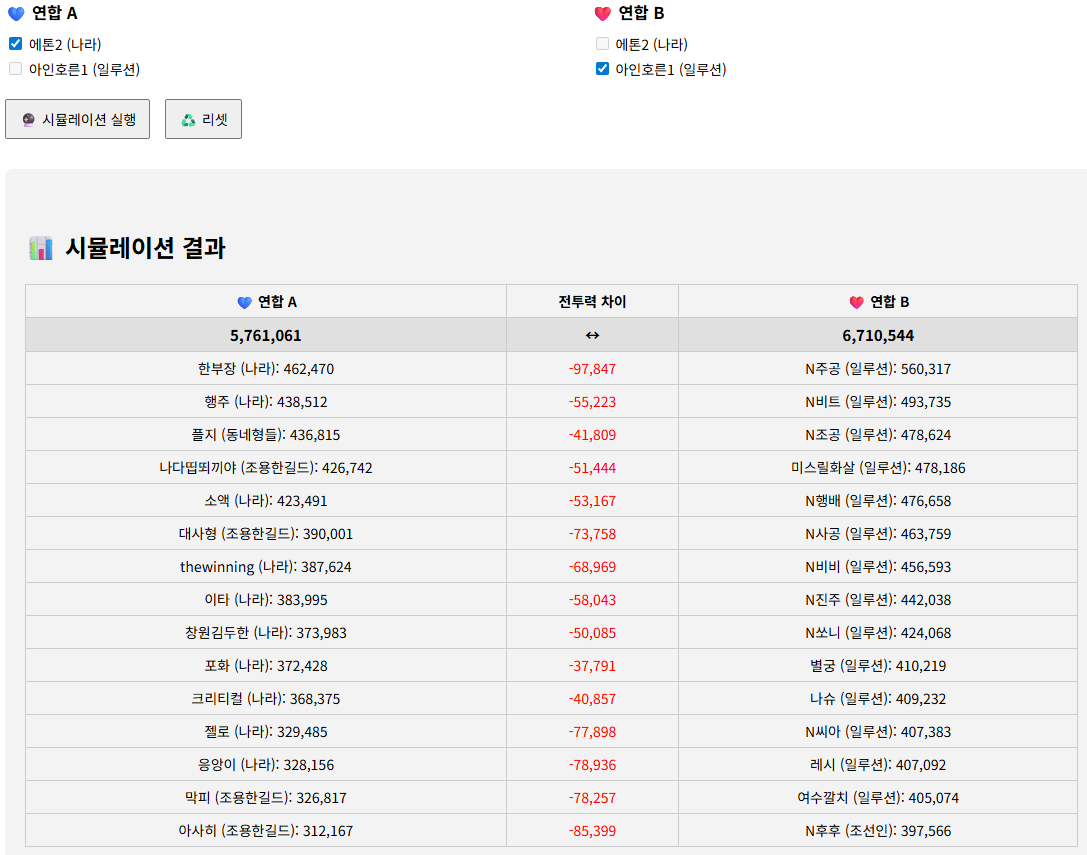Viewport: 1087px width, 855px height.
Task: Click the bar chart icon by 시뮬레이션 결과
Action: point(41,248)
